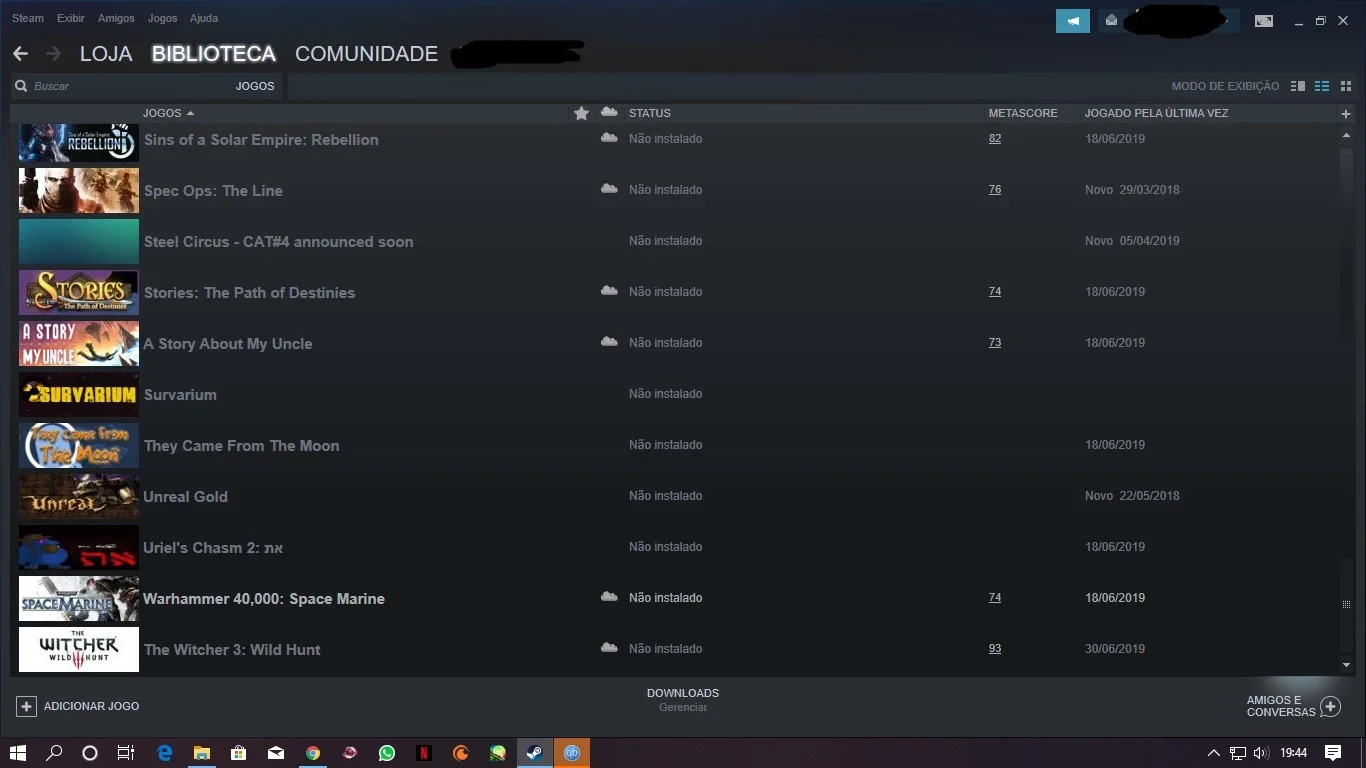
Task: Click cloud icon for Sins of a Solar Empire
Action: 609,138
